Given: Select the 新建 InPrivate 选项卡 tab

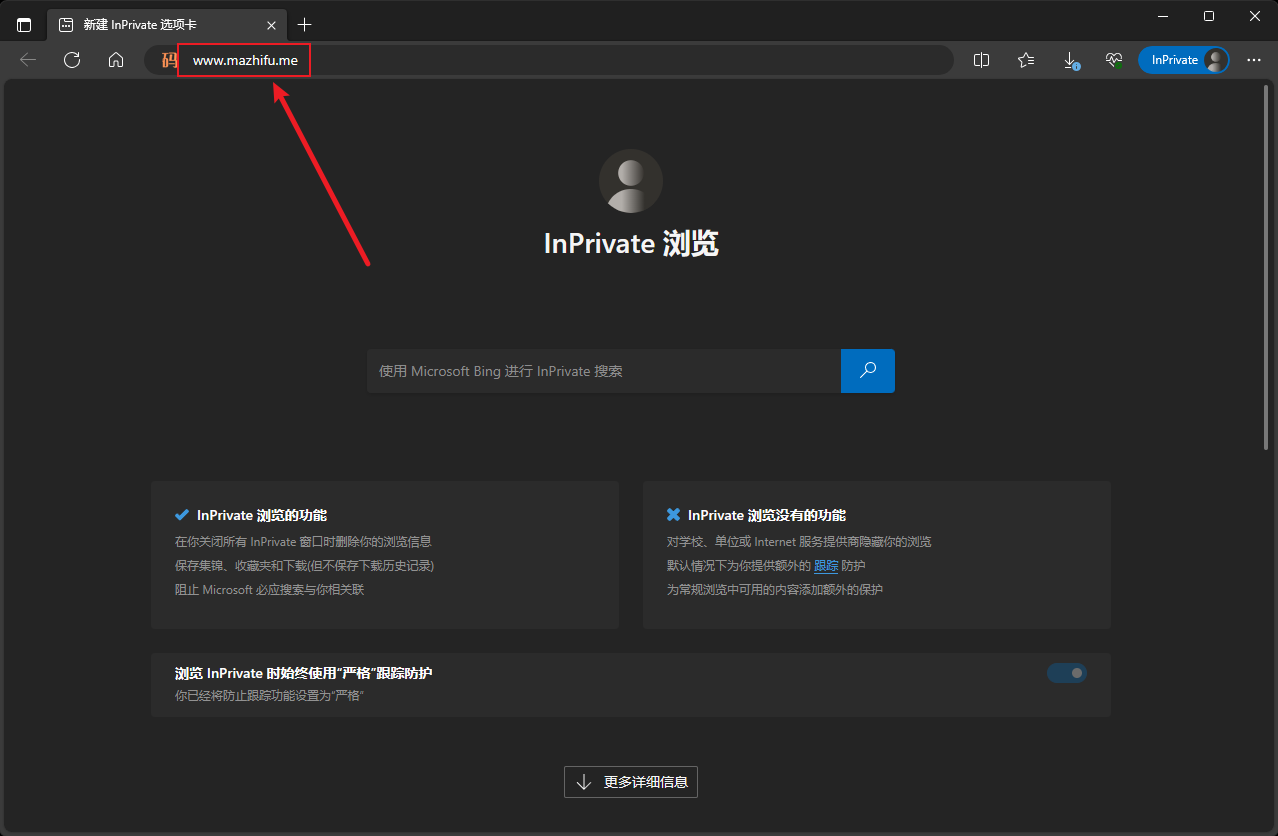Looking at the screenshot, I should point(160,25).
